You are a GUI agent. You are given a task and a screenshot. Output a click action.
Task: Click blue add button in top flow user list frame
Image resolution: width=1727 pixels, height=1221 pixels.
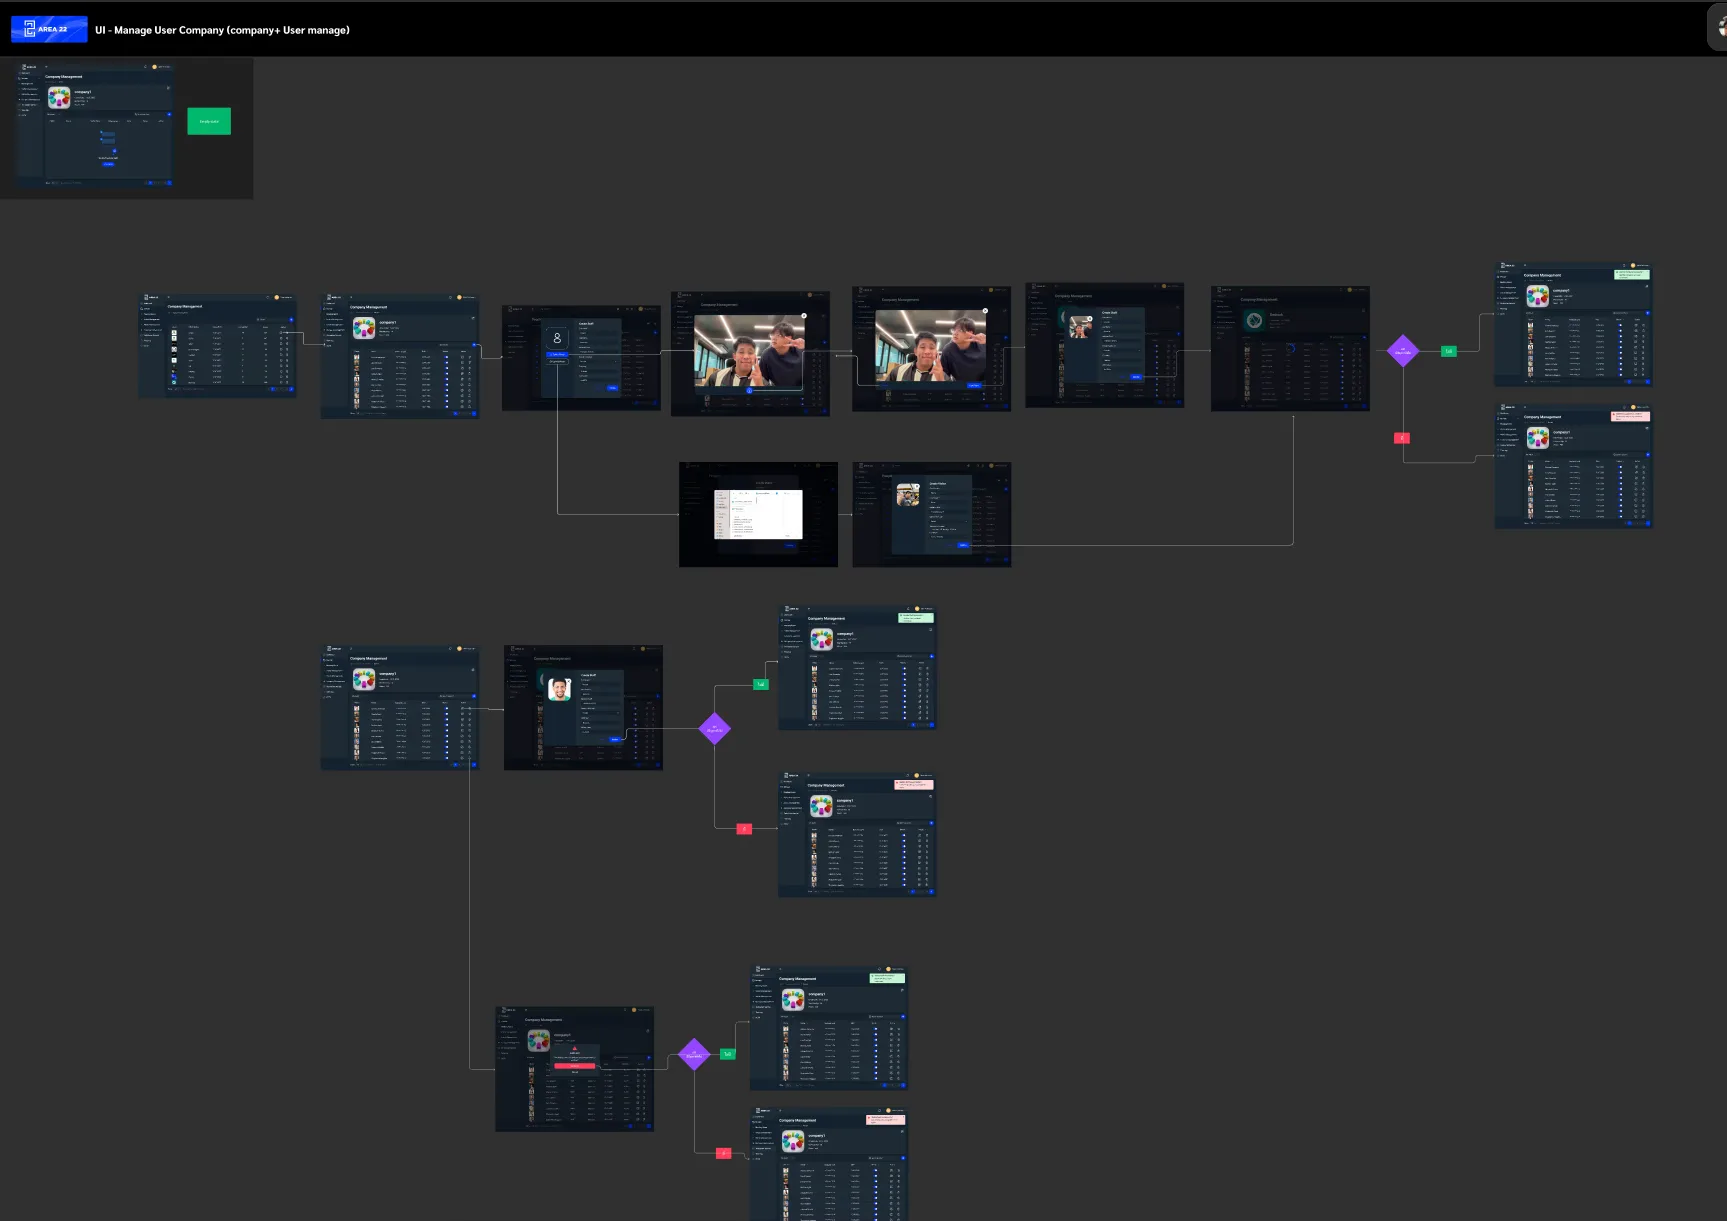pyautogui.click(x=474, y=346)
